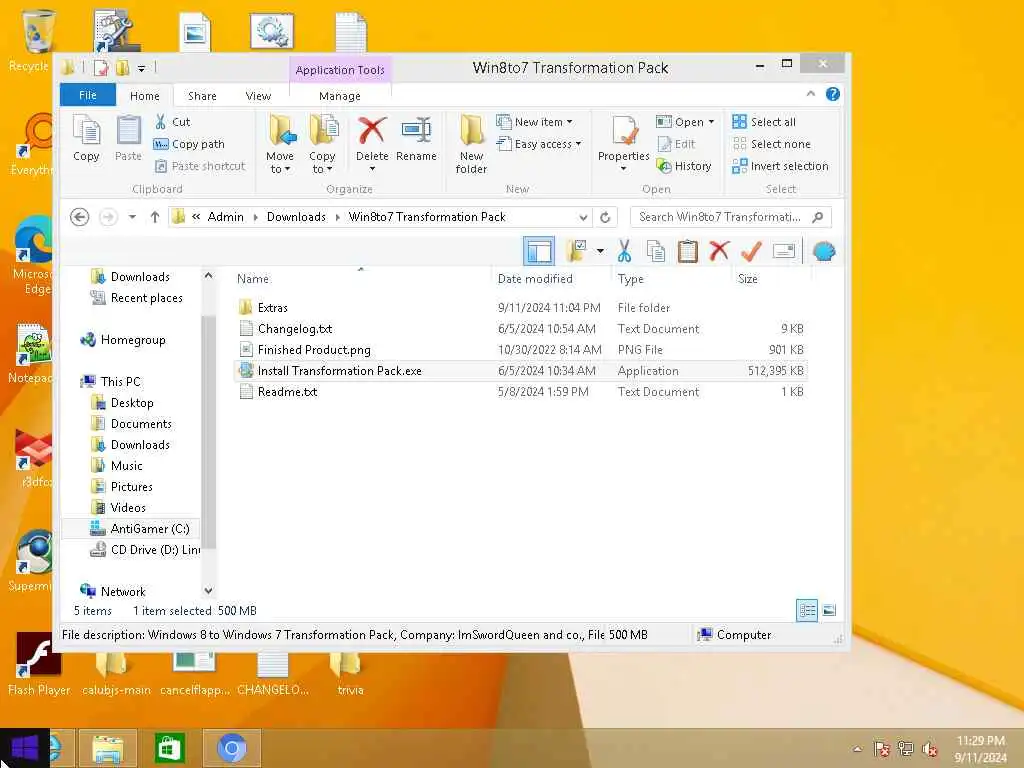
Task: Open the Manage tab under Application Tools
Action: (x=340, y=96)
